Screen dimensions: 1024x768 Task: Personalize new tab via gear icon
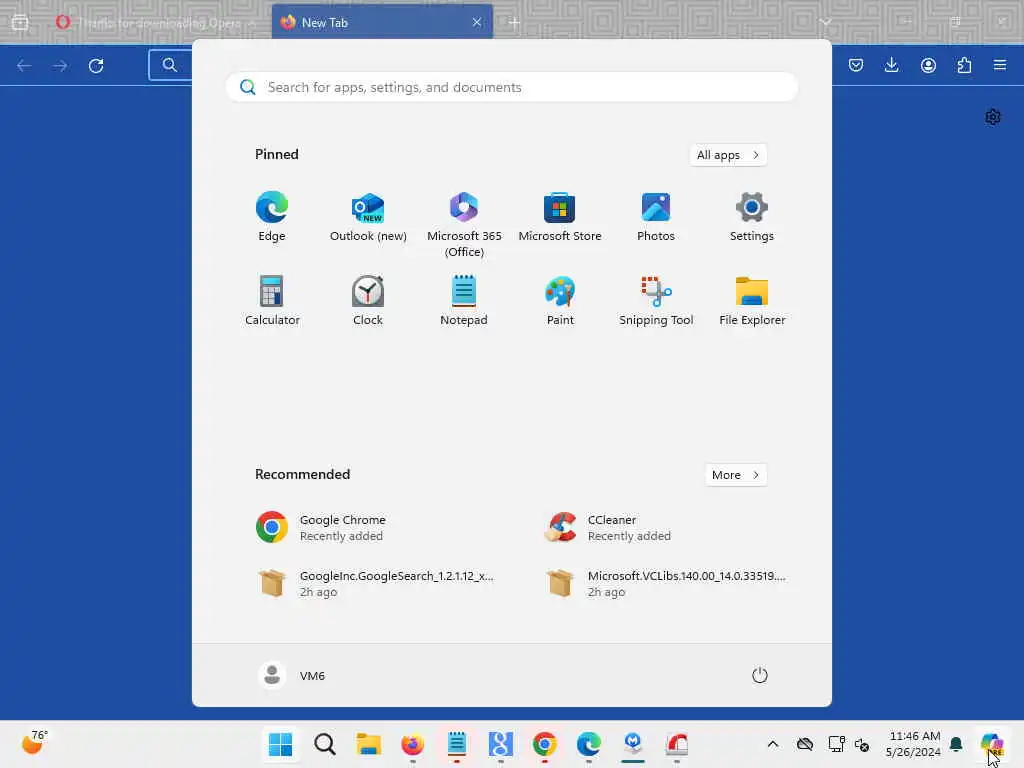[x=993, y=117]
